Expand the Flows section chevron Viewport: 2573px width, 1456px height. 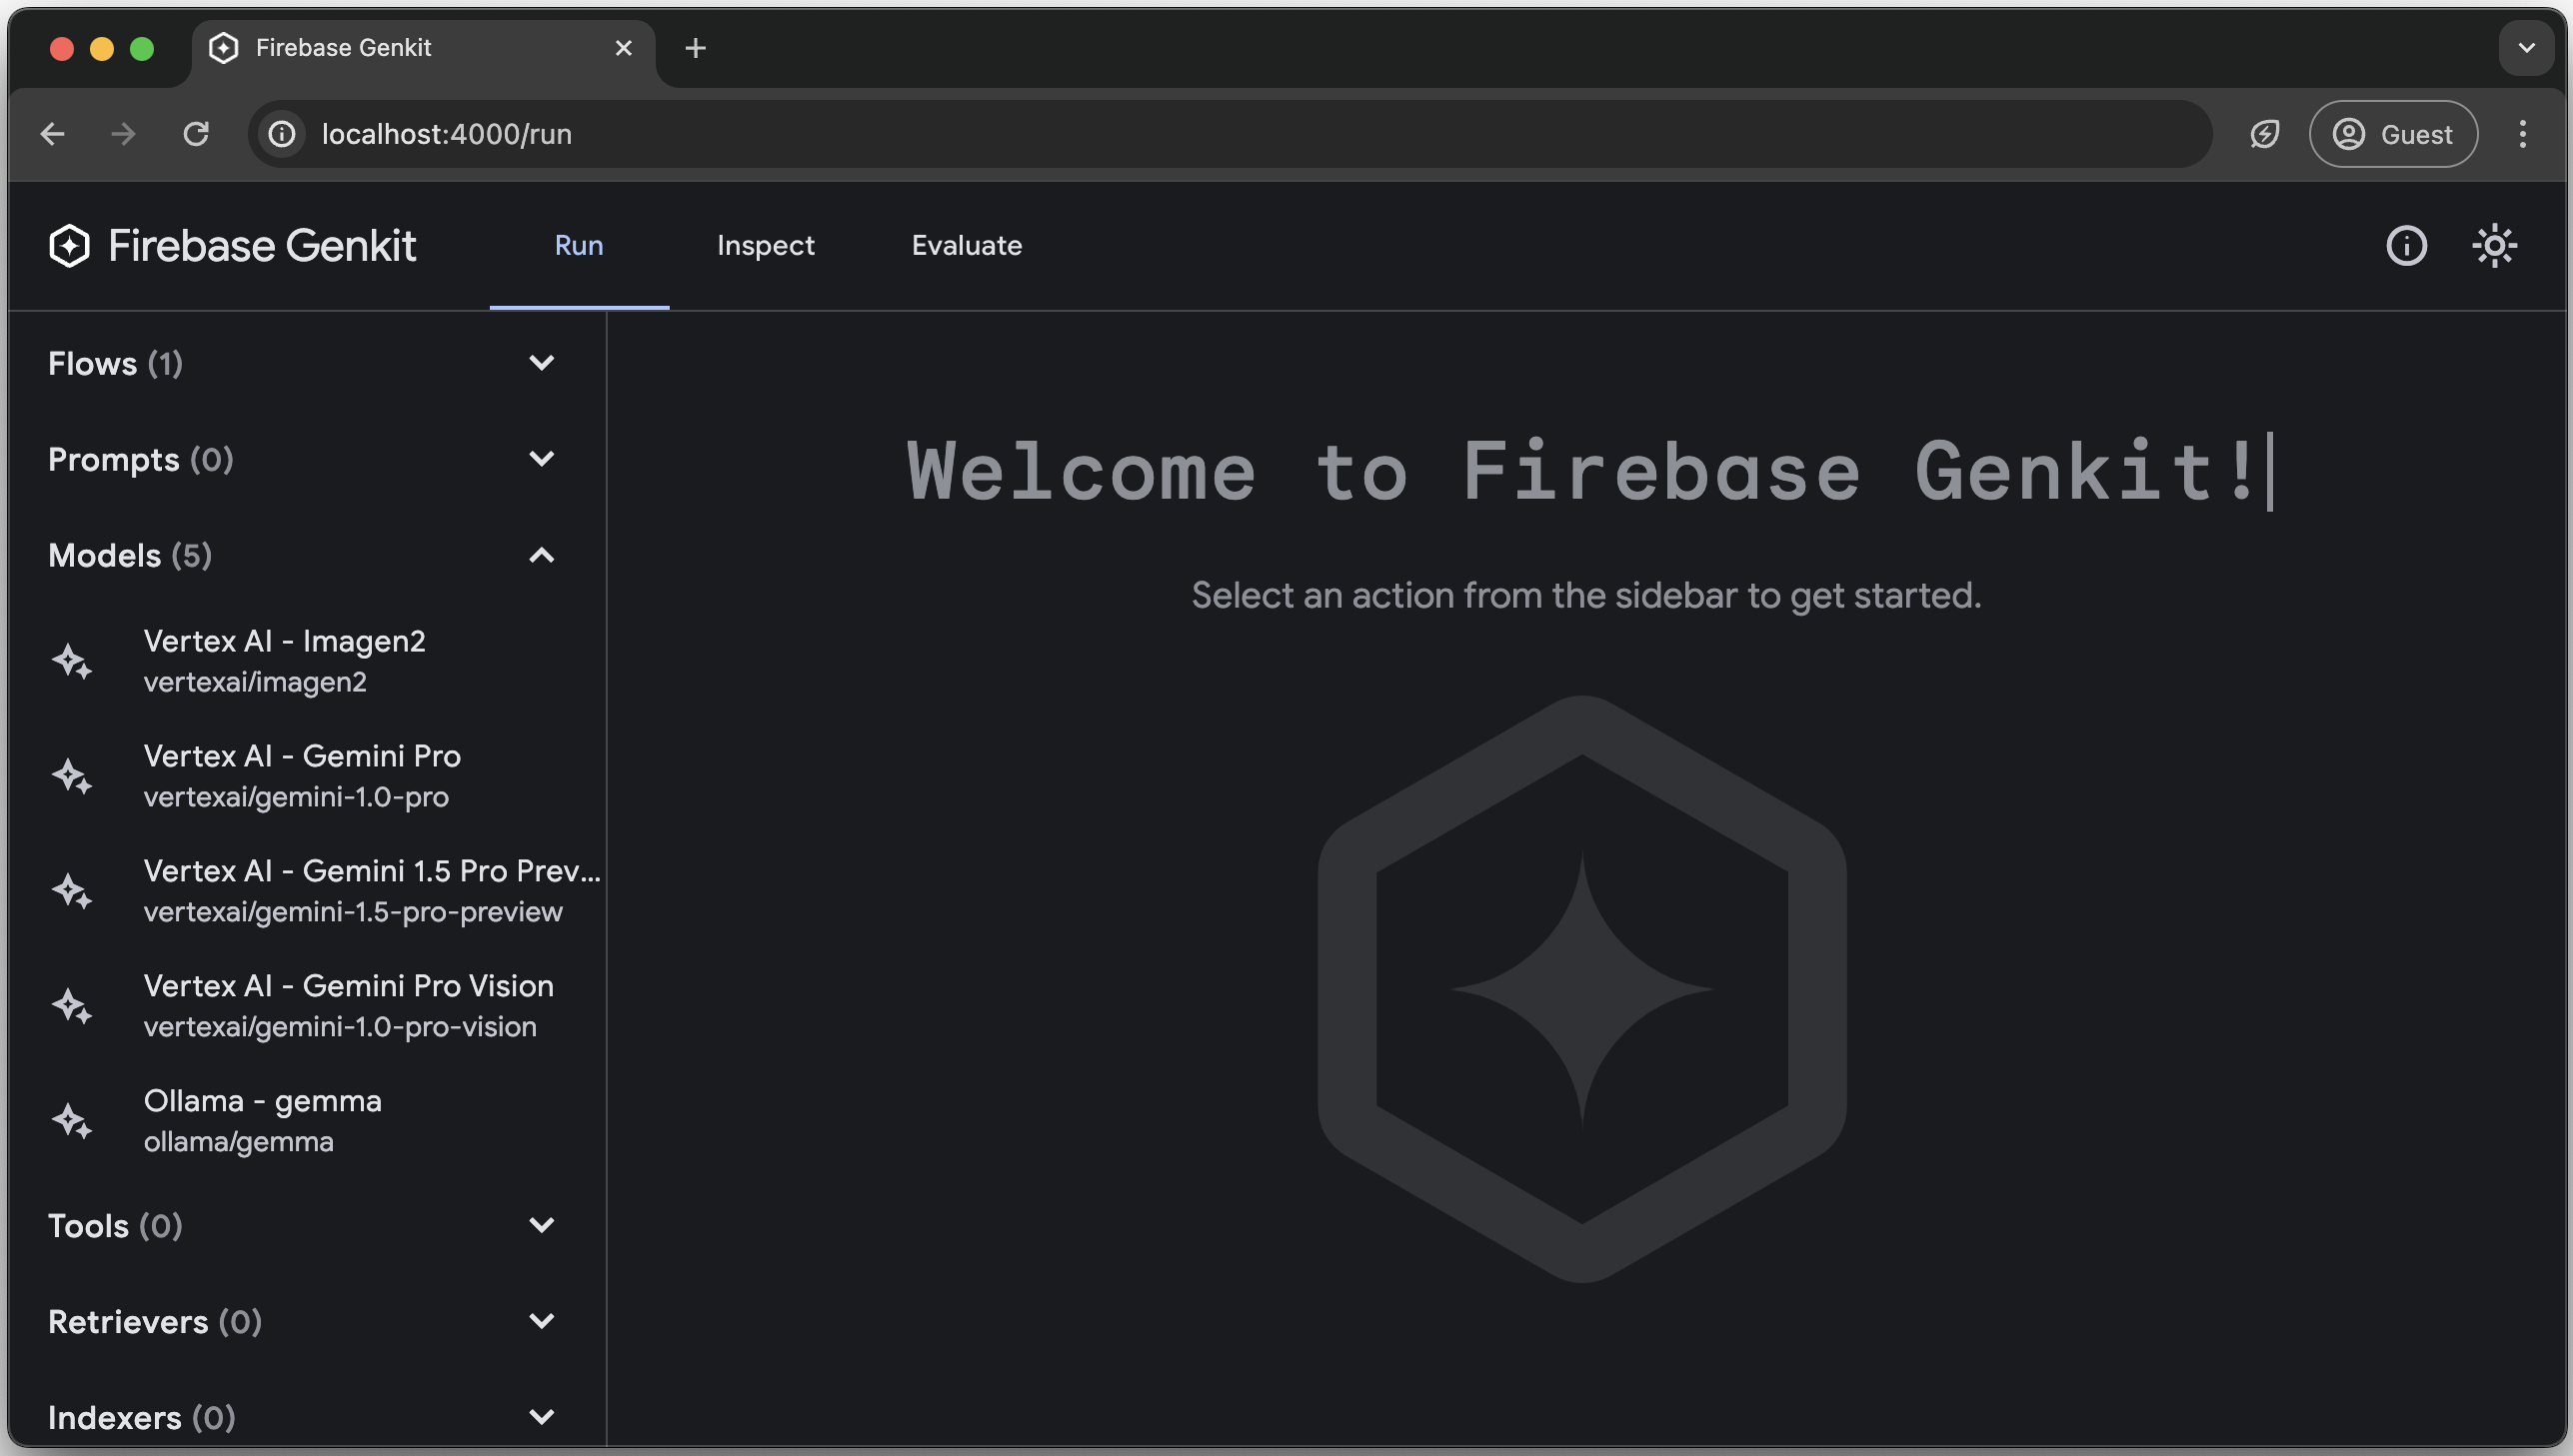pos(543,364)
